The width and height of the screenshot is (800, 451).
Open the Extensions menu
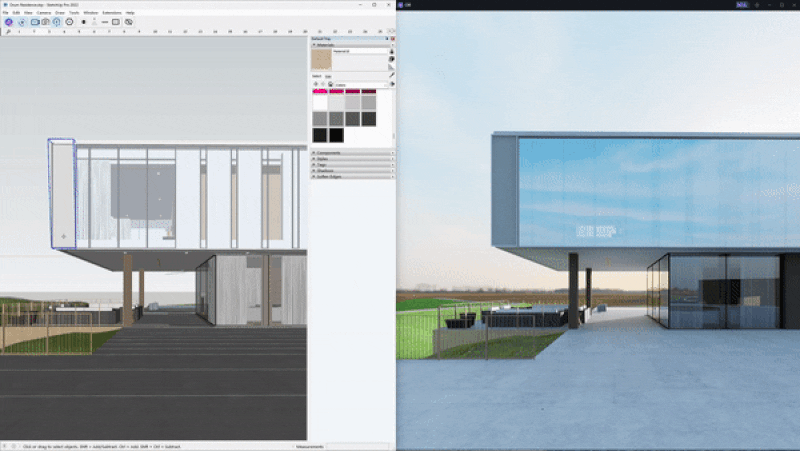point(112,13)
